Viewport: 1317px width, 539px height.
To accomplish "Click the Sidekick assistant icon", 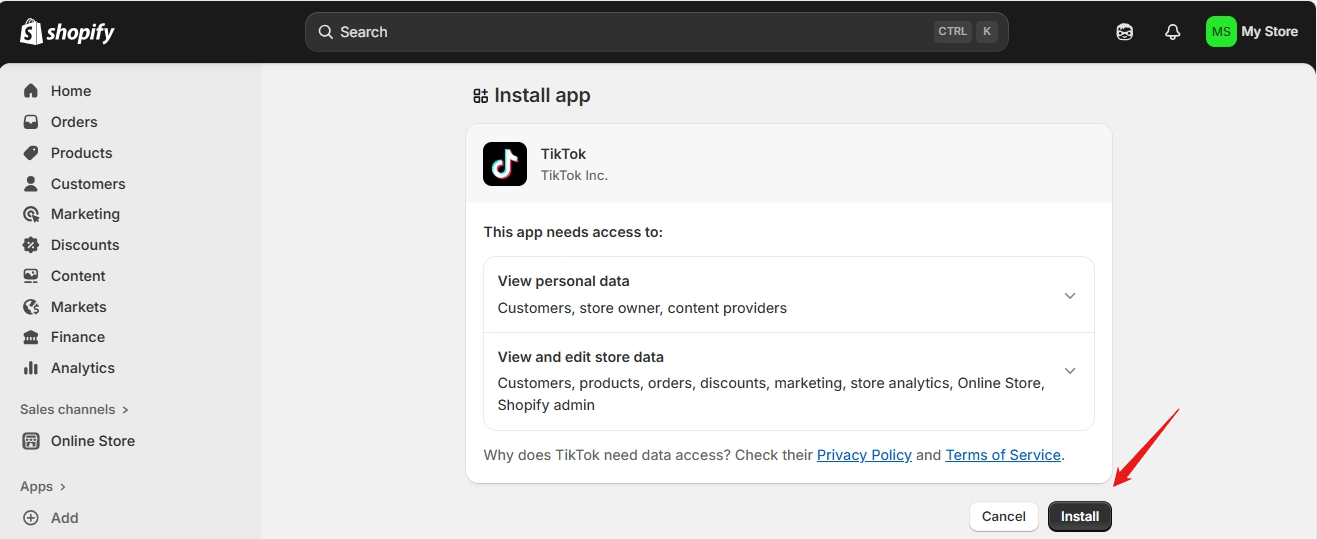I will (x=1125, y=32).
